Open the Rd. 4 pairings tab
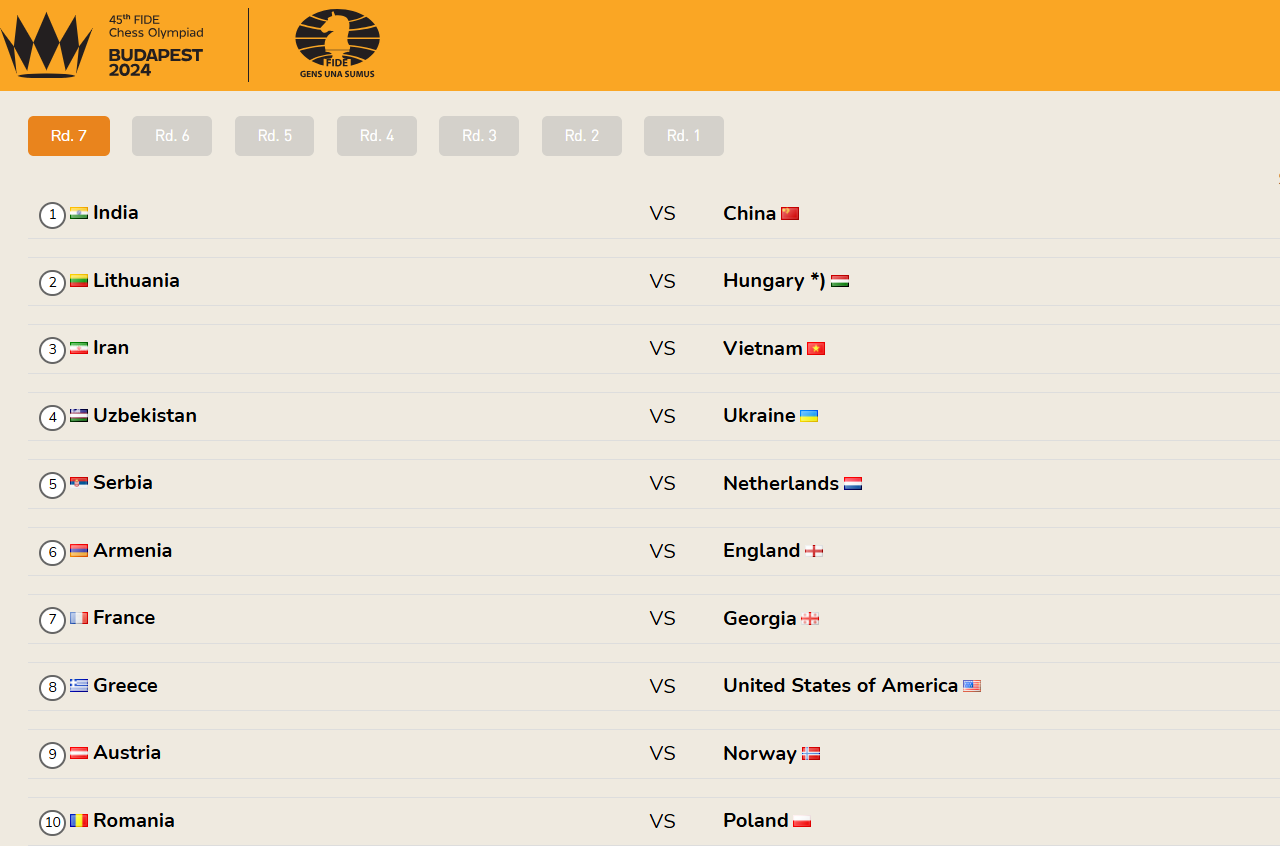 377,136
